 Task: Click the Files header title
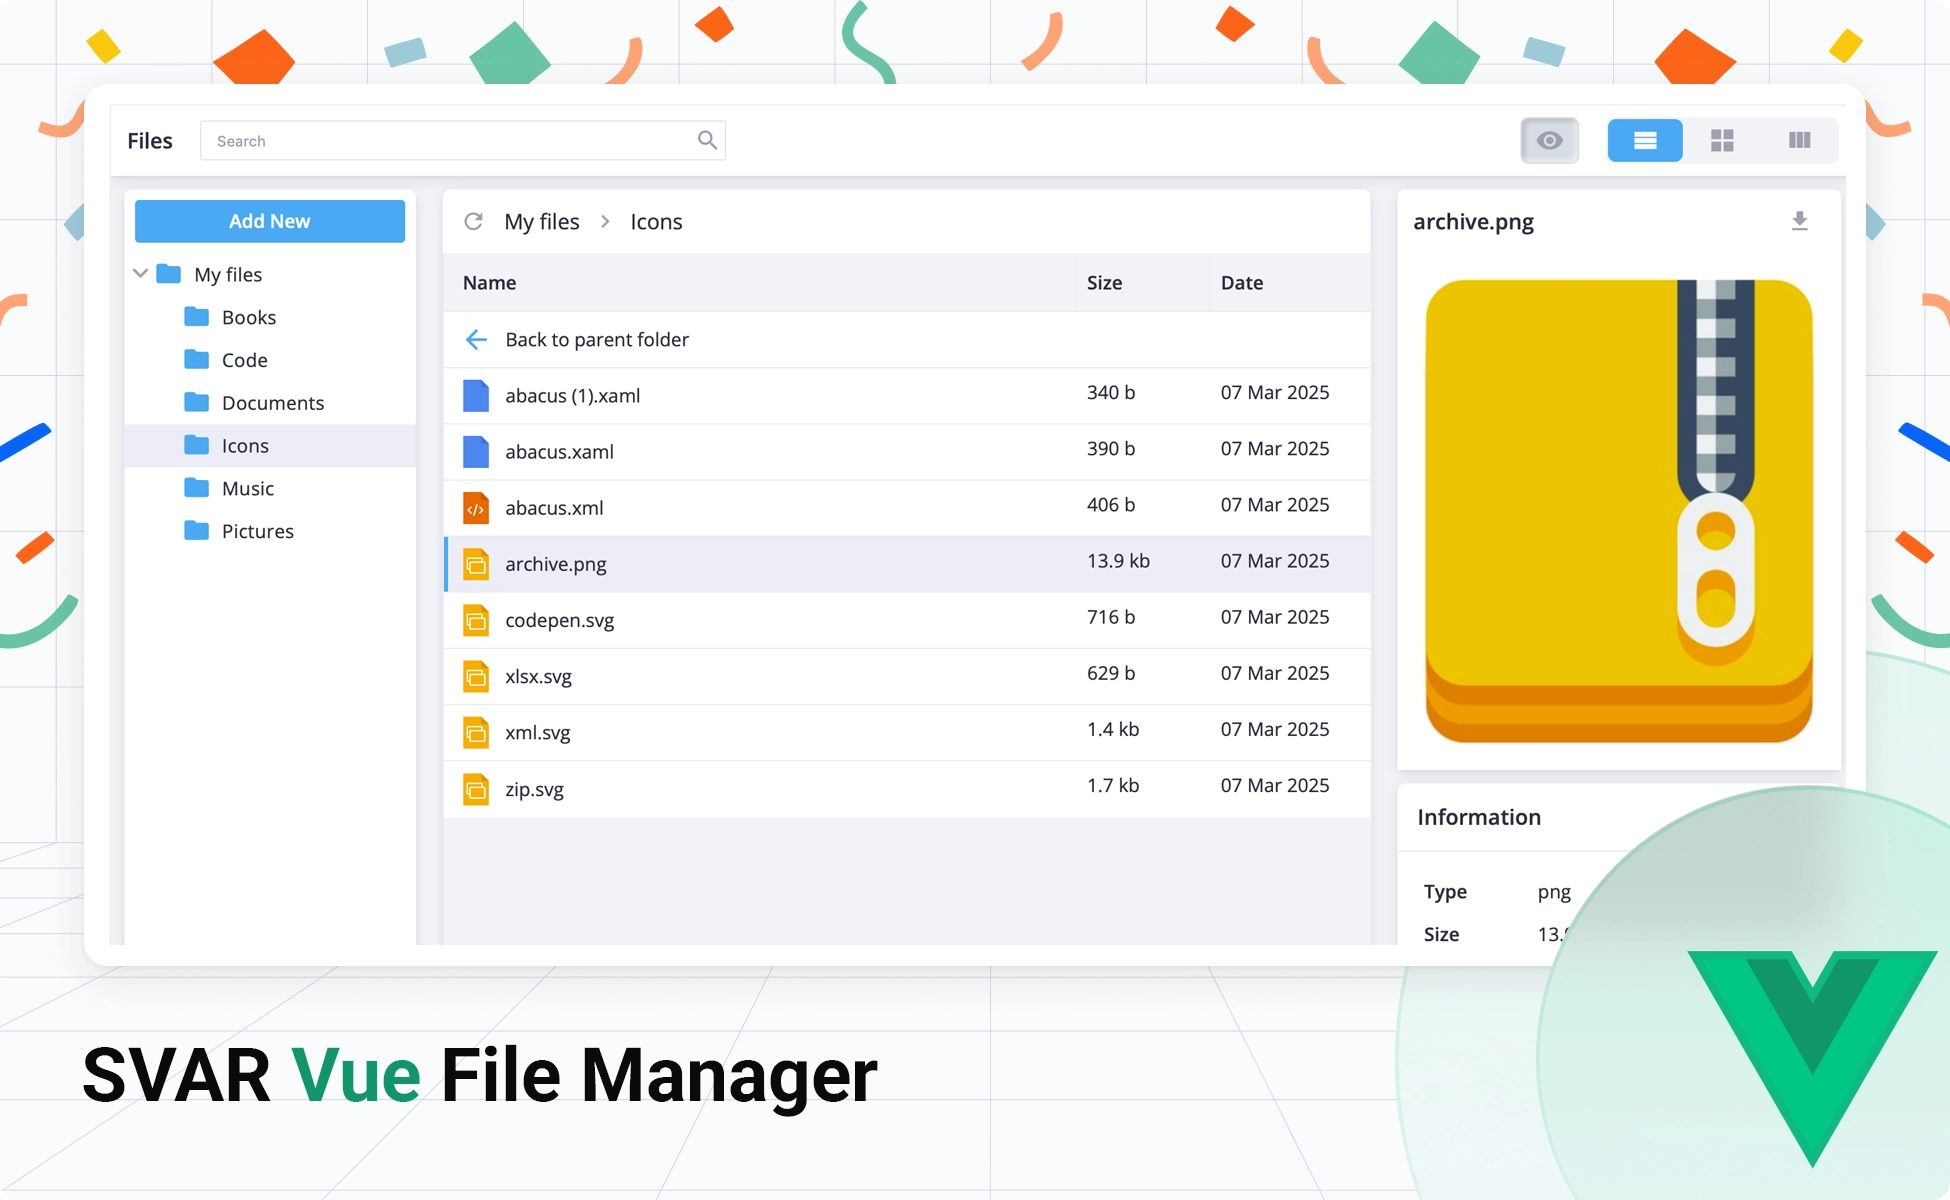point(150,141)
